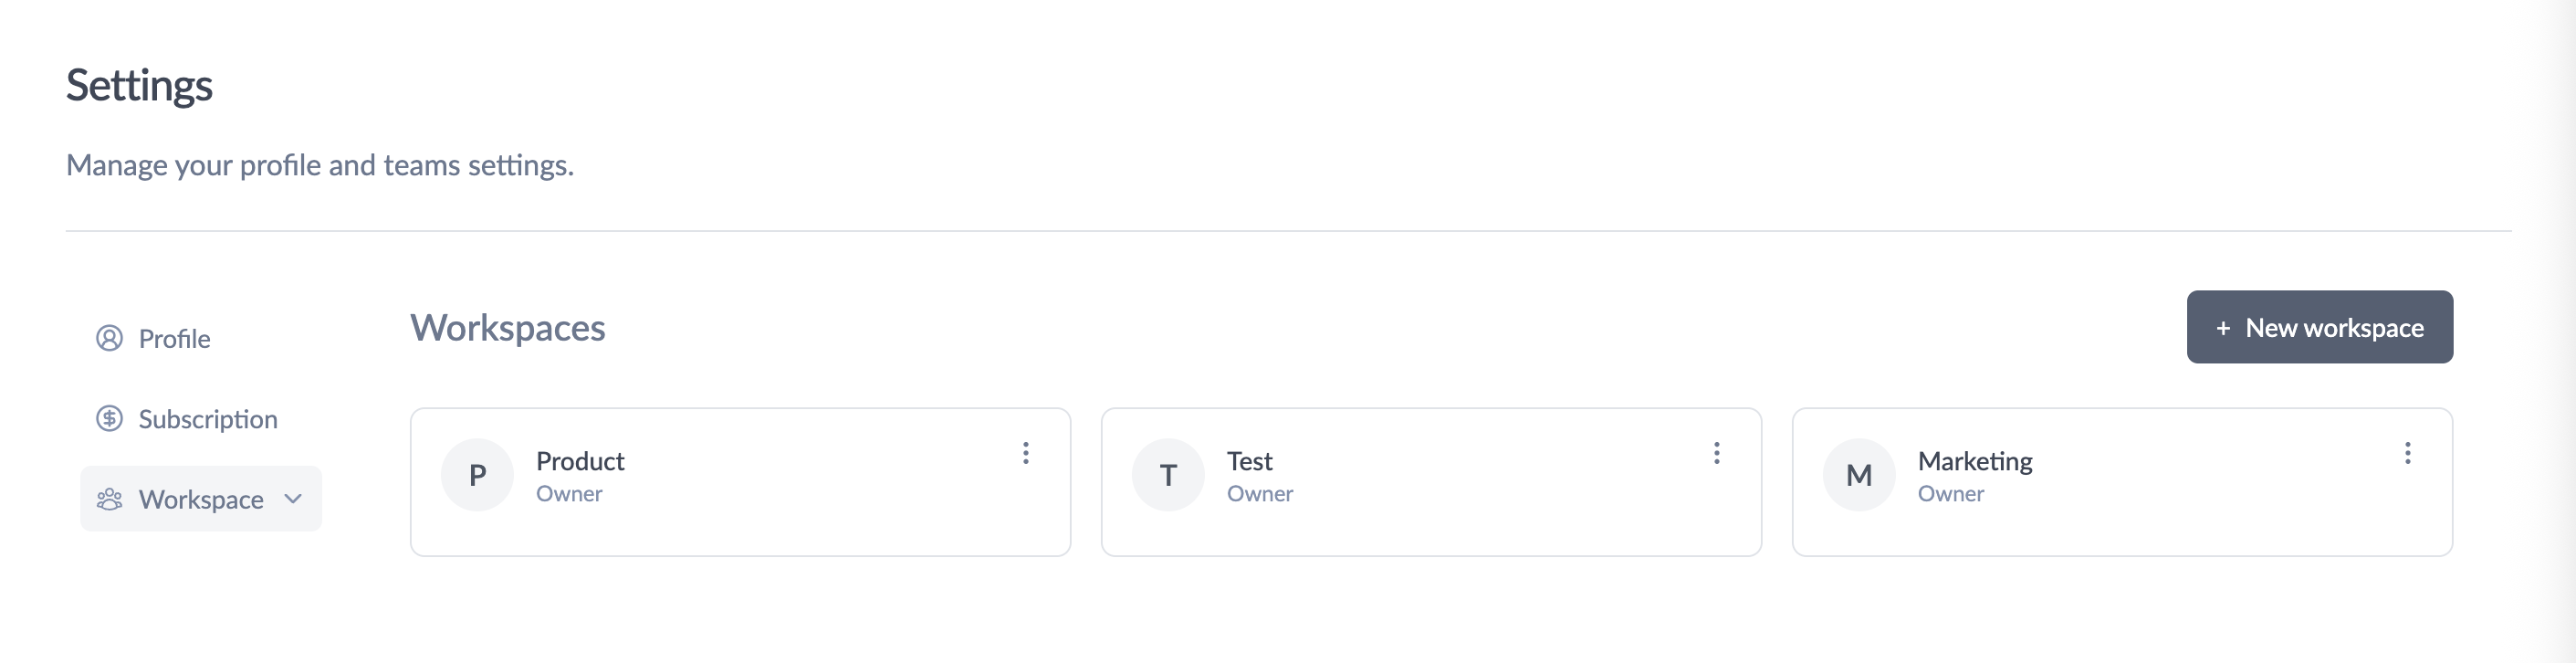This screenshot has width=2576, height=663.
Task: Select the Workspace sidebar label
Action: 201,499
